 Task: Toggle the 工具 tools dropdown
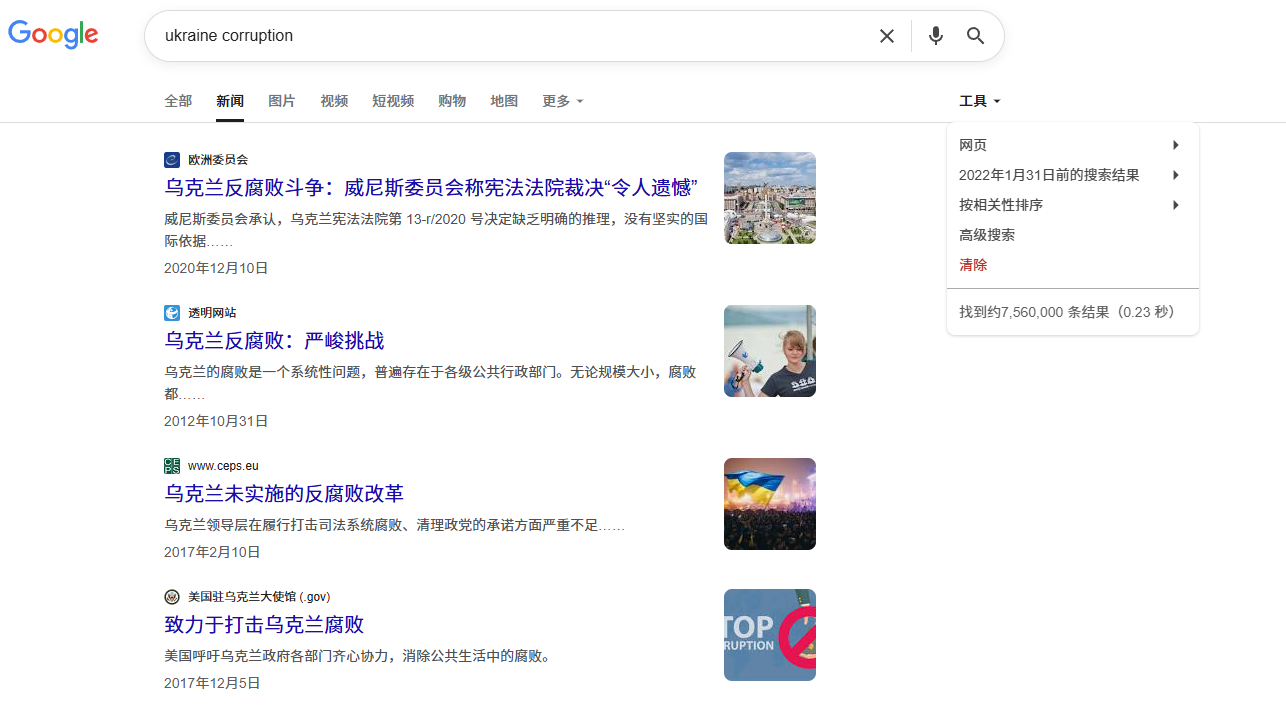[980, 101]
